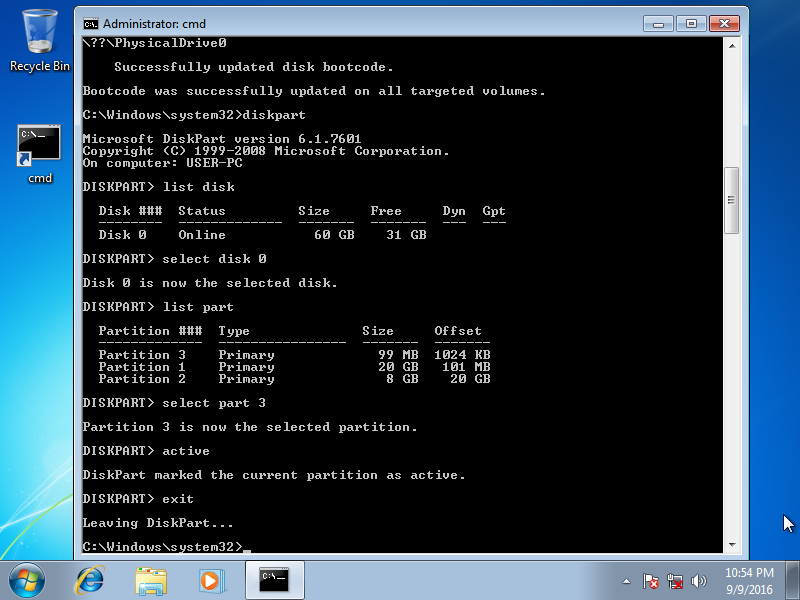Launch Windows Media Player from the taskbar
The width and height of the screenshot is (800, 600).
click(x=210, y=581)
